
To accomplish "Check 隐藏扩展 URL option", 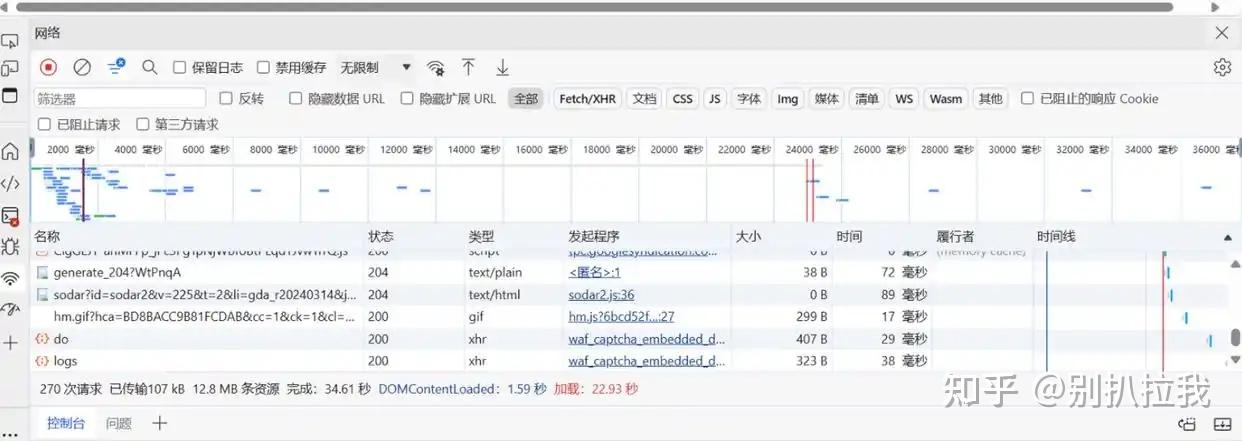I will 407,98.
